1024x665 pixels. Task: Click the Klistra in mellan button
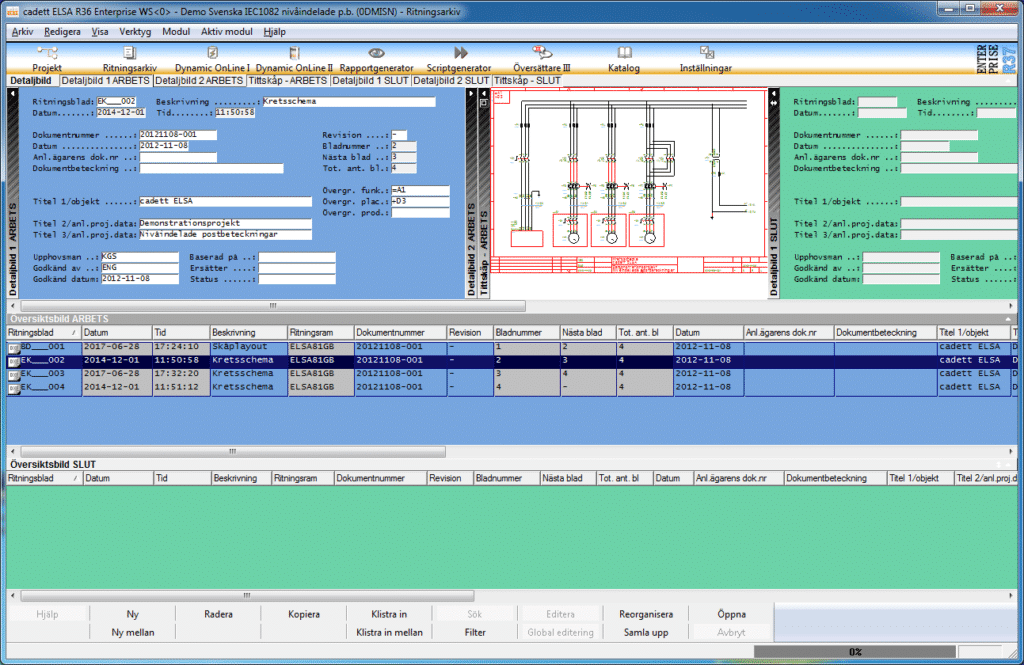[x=389, y=632]
